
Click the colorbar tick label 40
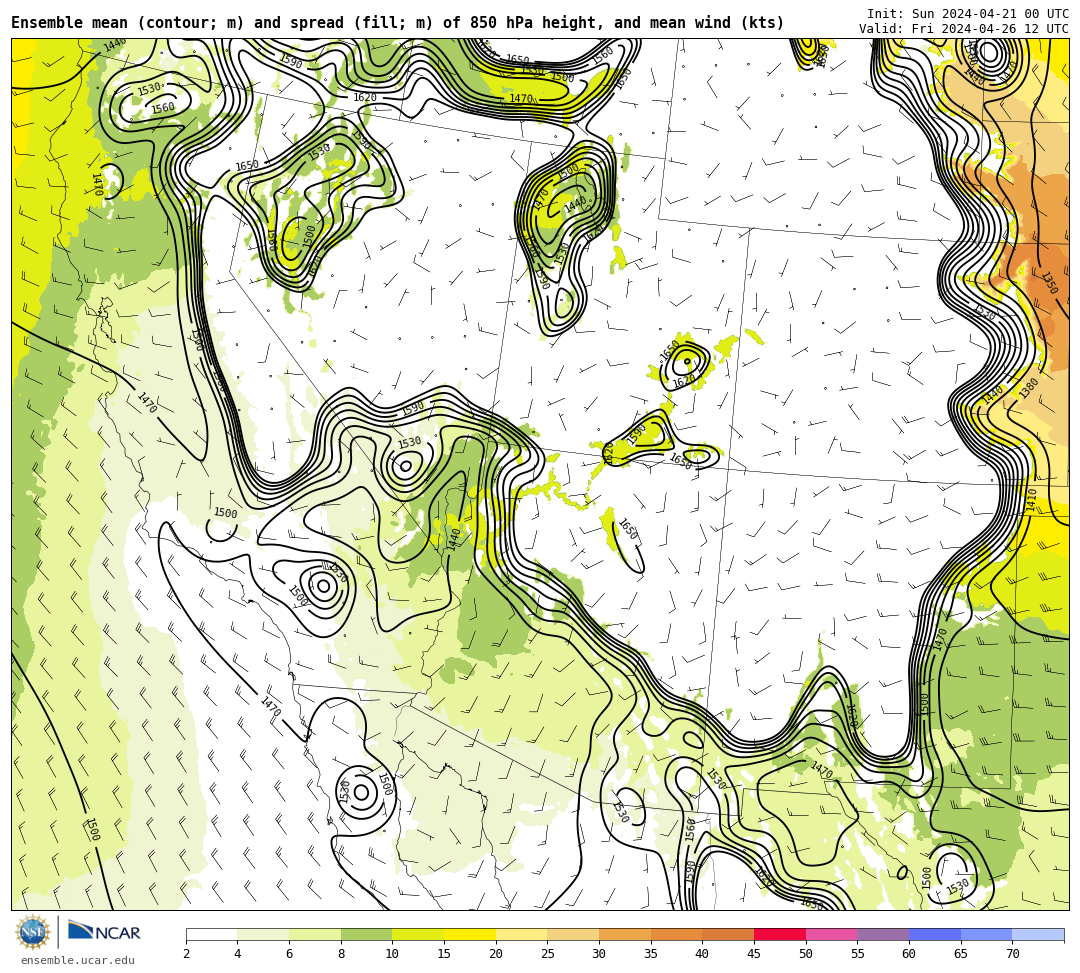click(x=703, y=954)
